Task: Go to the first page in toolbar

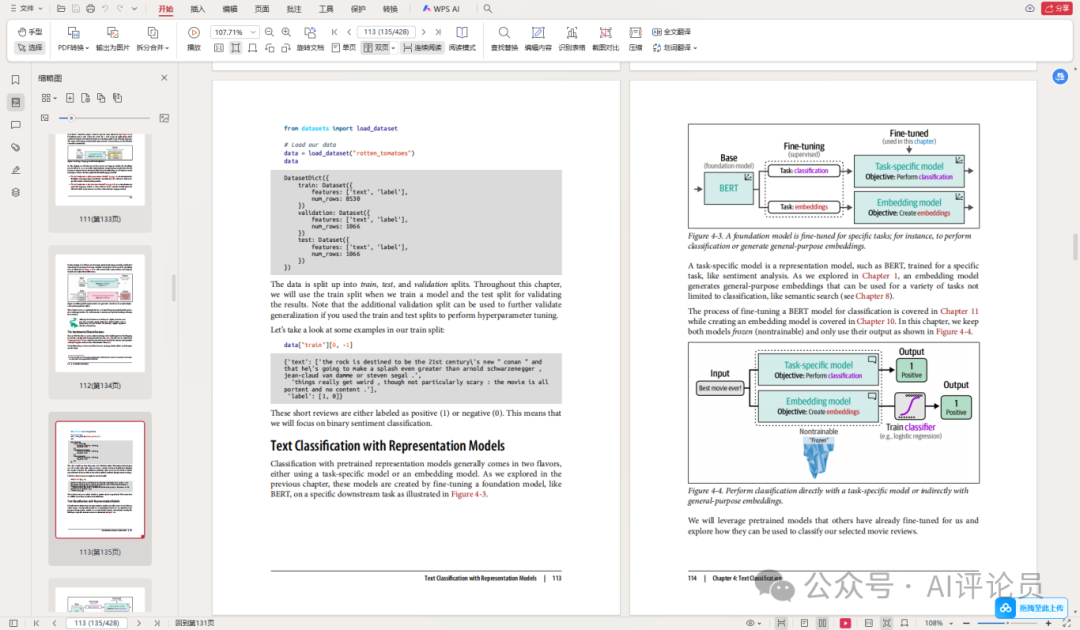Action: pyautogui.click(x=335, y=32)
